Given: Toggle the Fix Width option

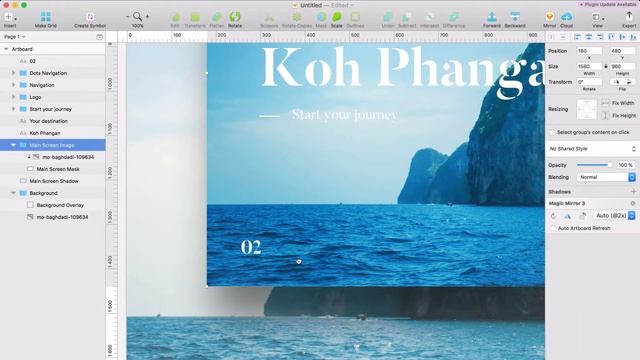Looking at the screenshot, I should tap(605, 103).
